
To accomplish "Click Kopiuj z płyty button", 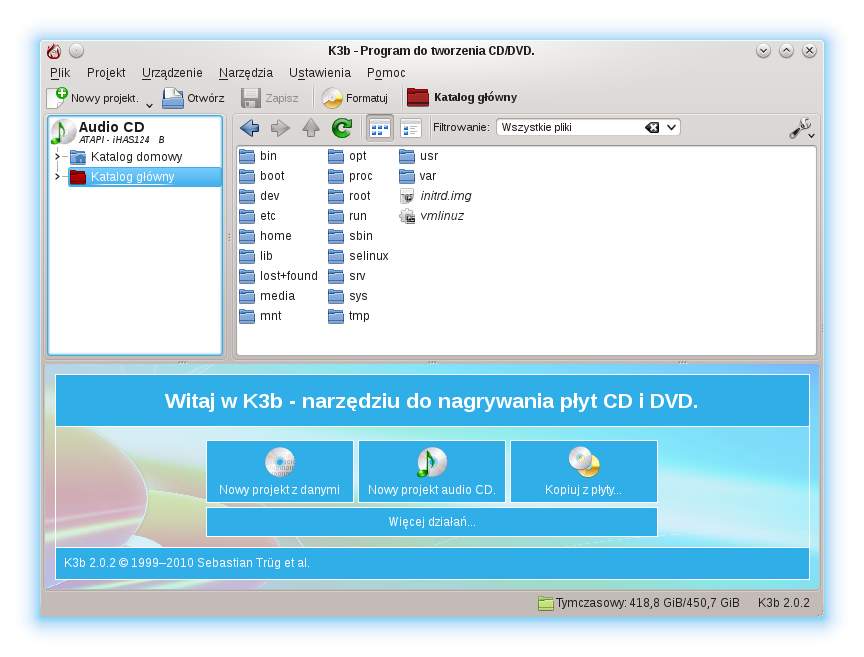I will (584, 471).
